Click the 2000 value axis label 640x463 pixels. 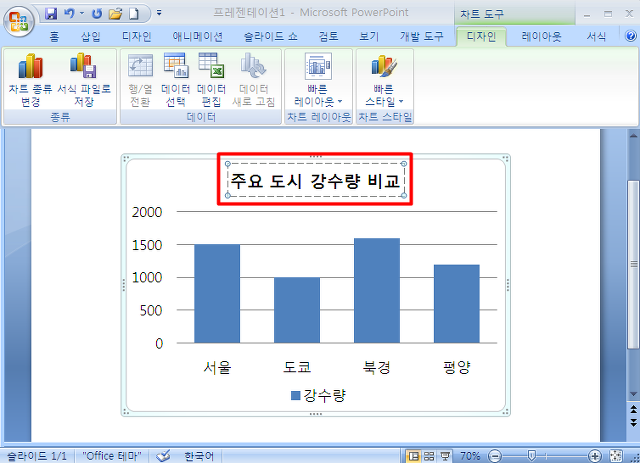(147, 212)
